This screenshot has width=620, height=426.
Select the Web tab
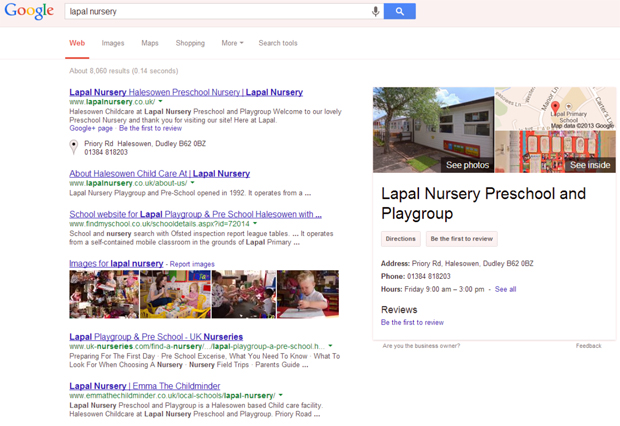pyautogui.click(x=77, y=43)
